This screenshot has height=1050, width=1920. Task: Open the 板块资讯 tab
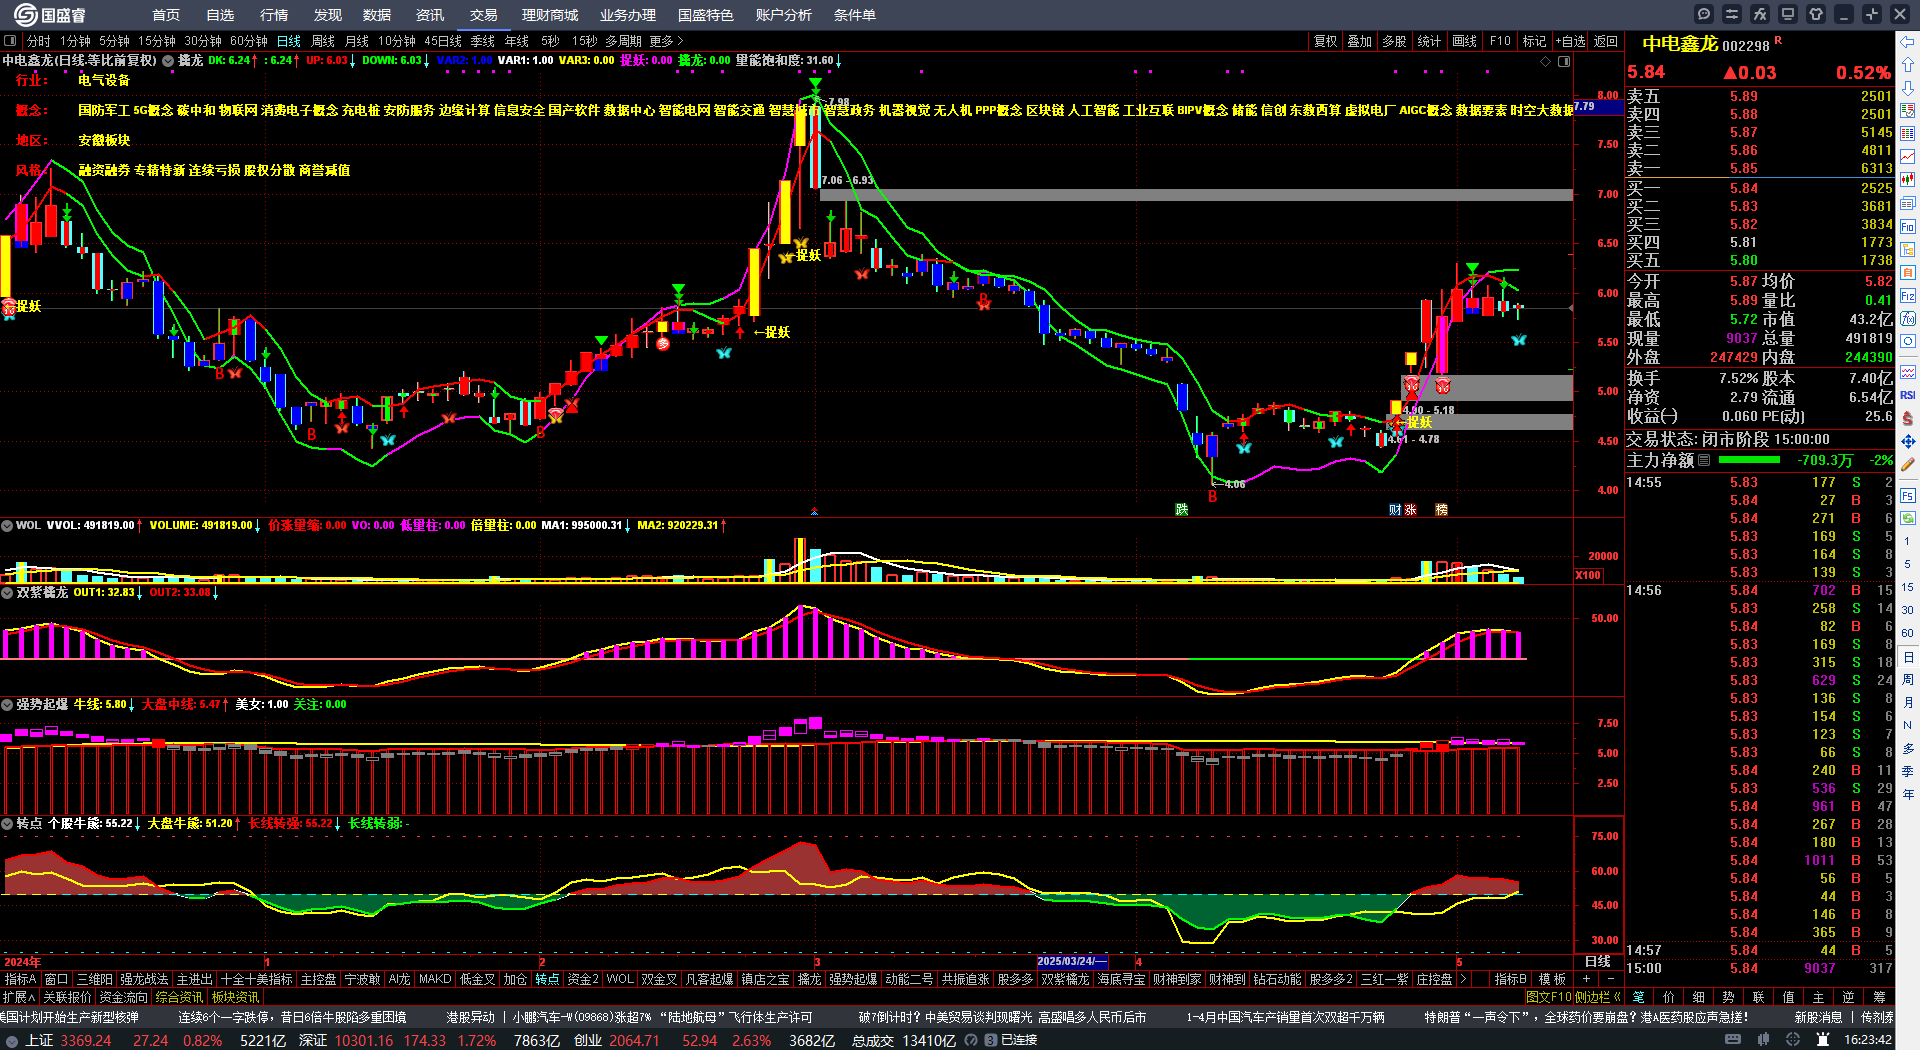(235, 997)
